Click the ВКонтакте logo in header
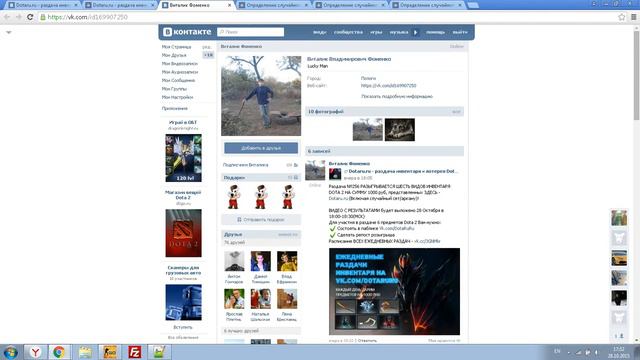 tap(187, 32)
